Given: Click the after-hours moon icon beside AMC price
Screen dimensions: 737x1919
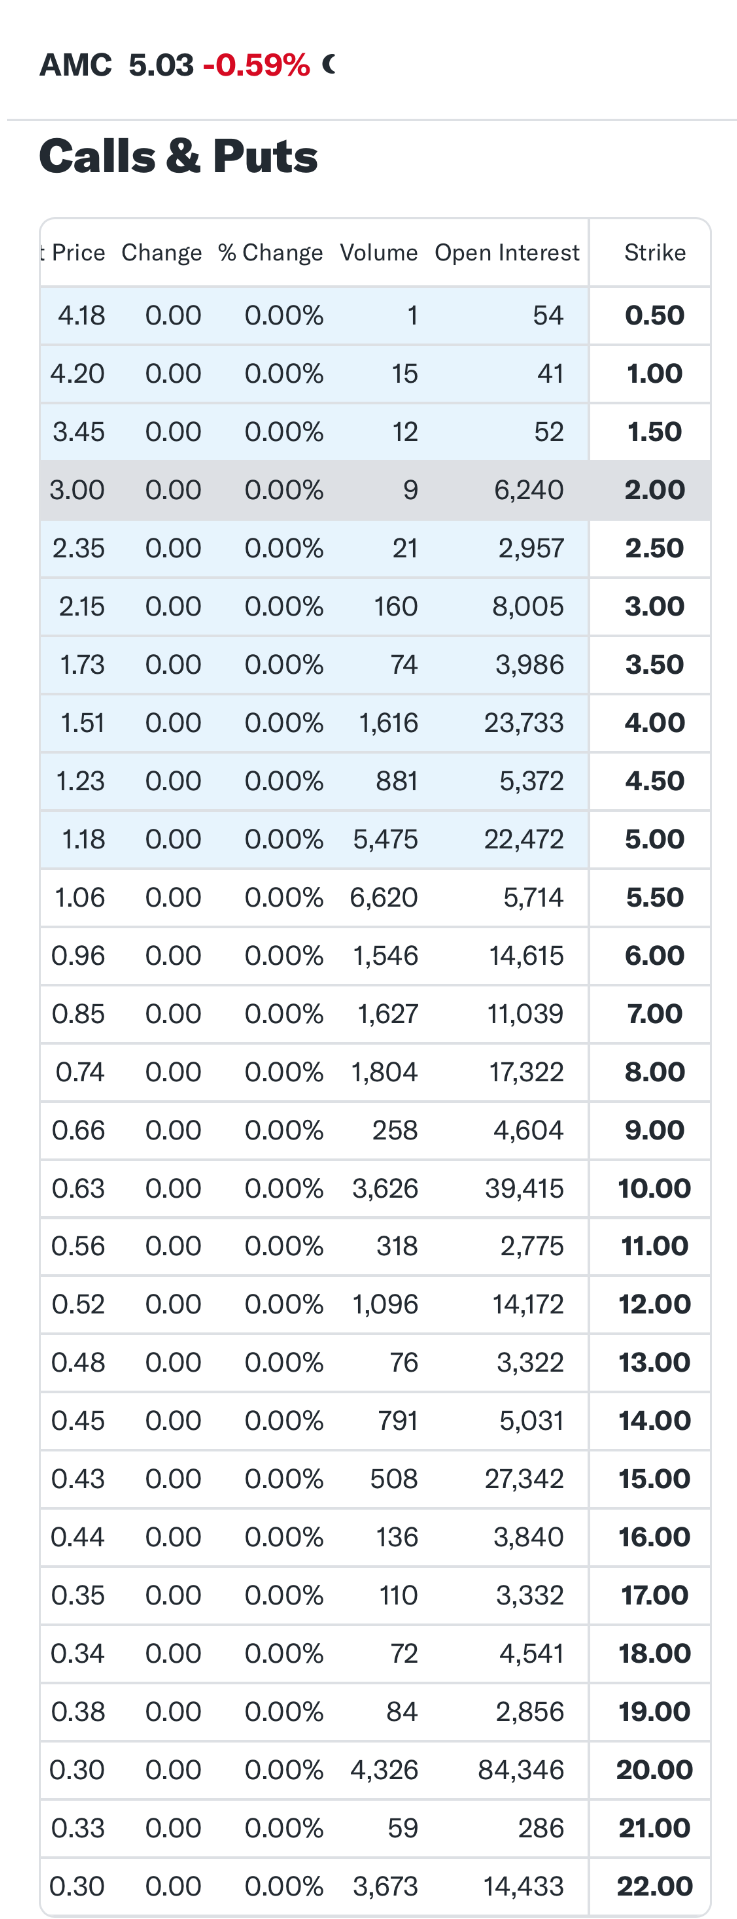Looking at the screenshot, I should pos(329,65).
